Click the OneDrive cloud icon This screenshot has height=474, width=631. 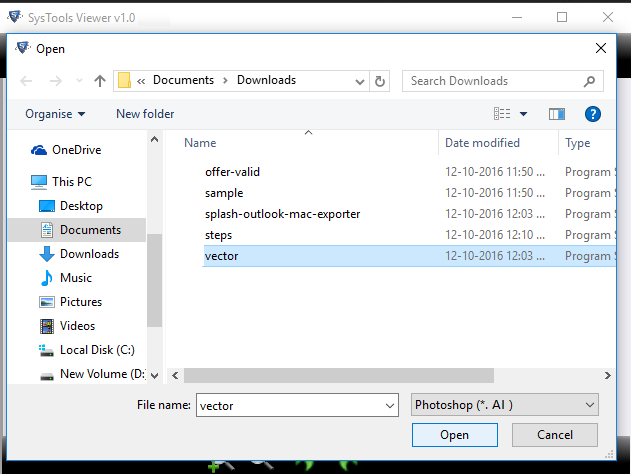(x=39, y=150)
